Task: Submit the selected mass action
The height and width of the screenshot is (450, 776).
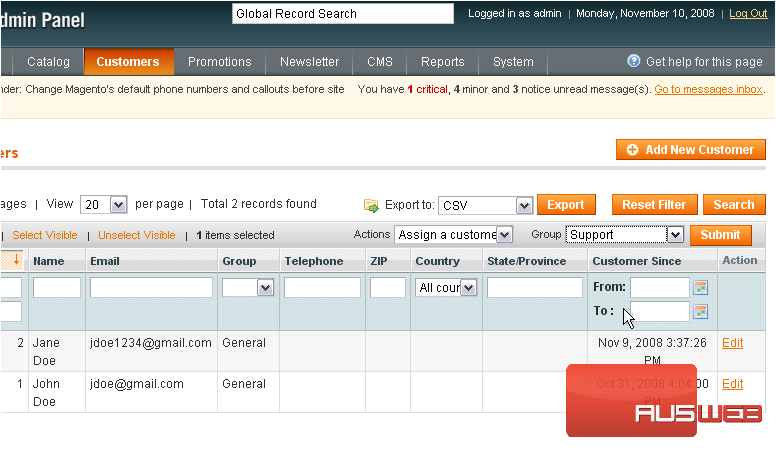Action: point(720,235)
